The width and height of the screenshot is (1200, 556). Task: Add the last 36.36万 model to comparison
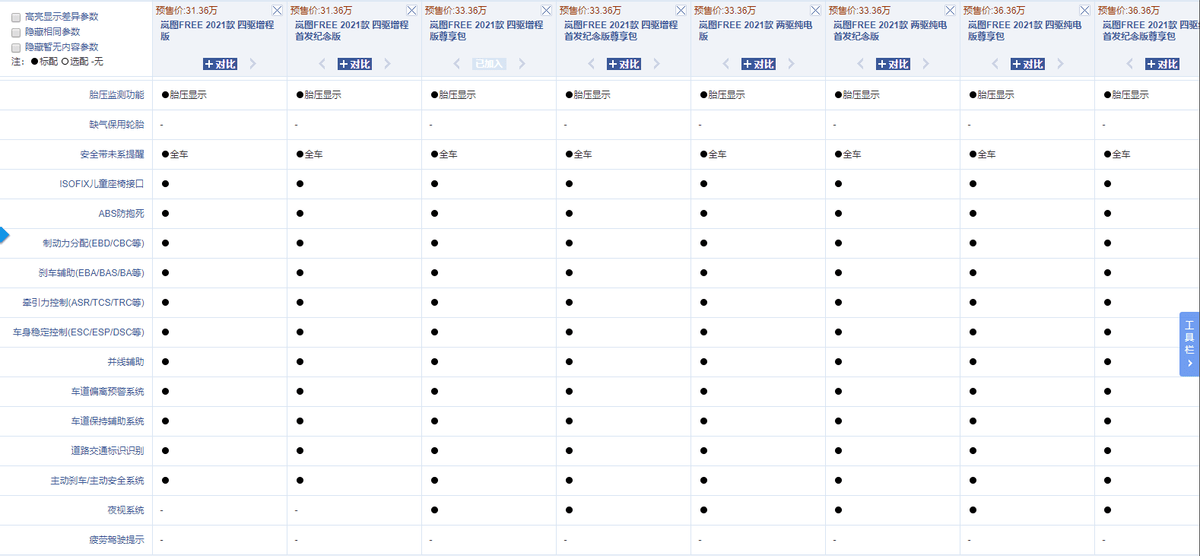tap(1162, 64)
